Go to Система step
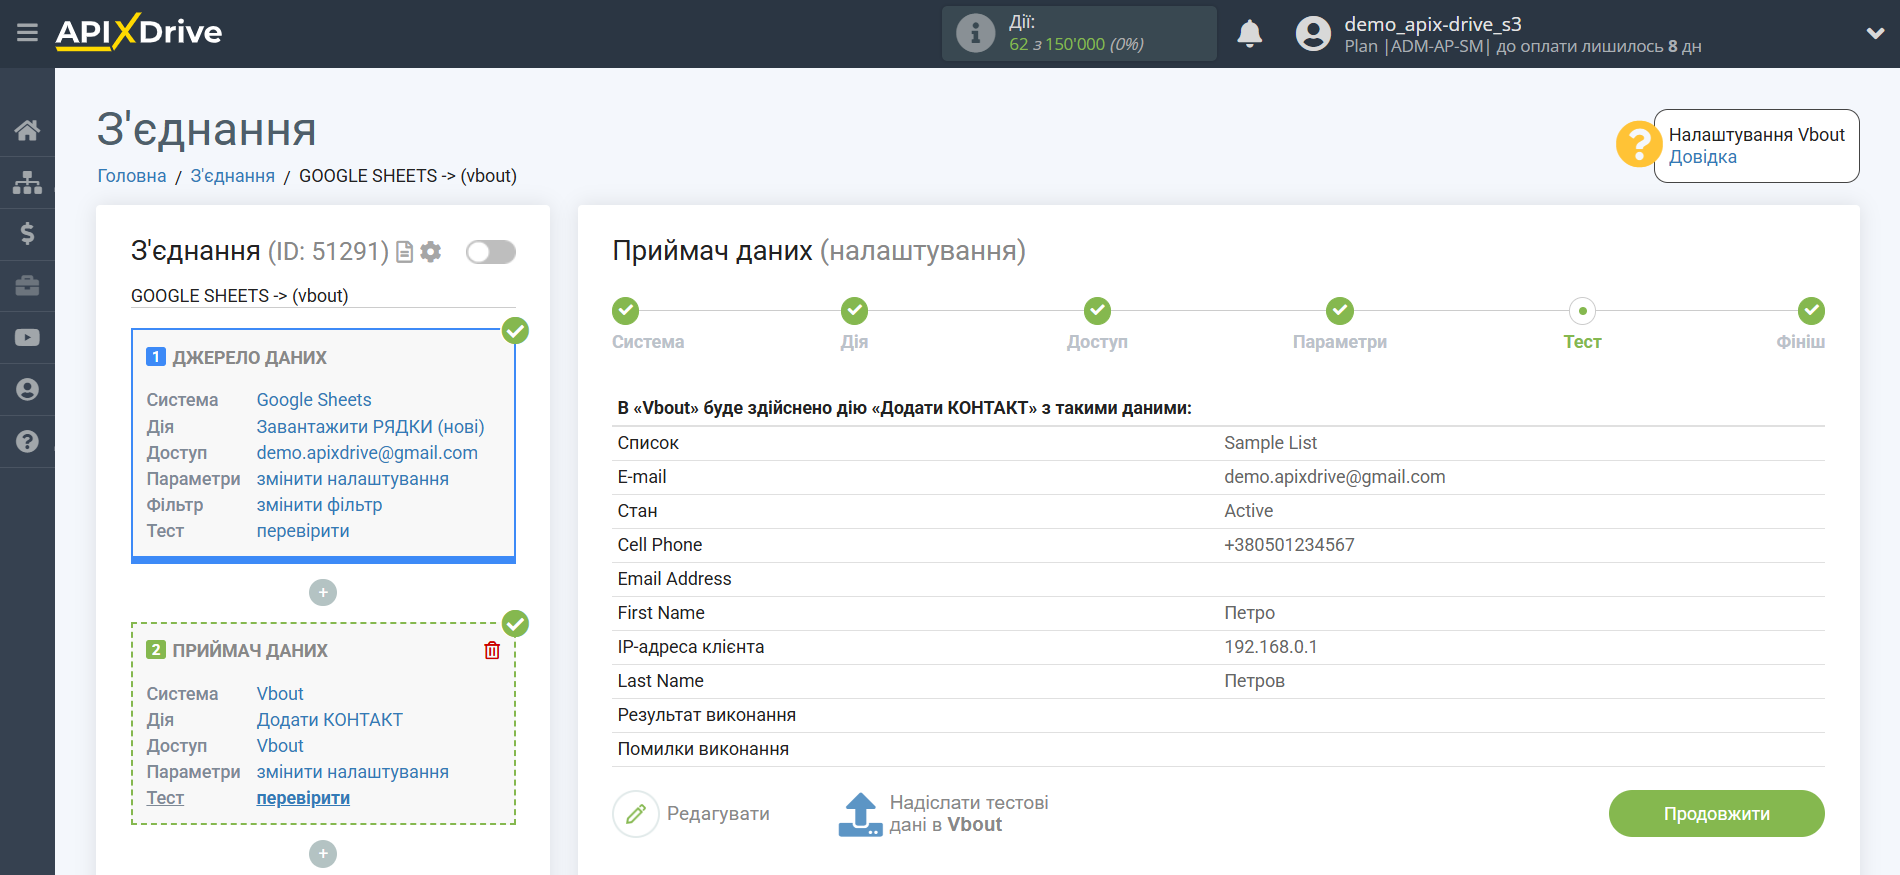Viewport: 1900px width, 875px height. pyautogui.click(x=626, y=311)
